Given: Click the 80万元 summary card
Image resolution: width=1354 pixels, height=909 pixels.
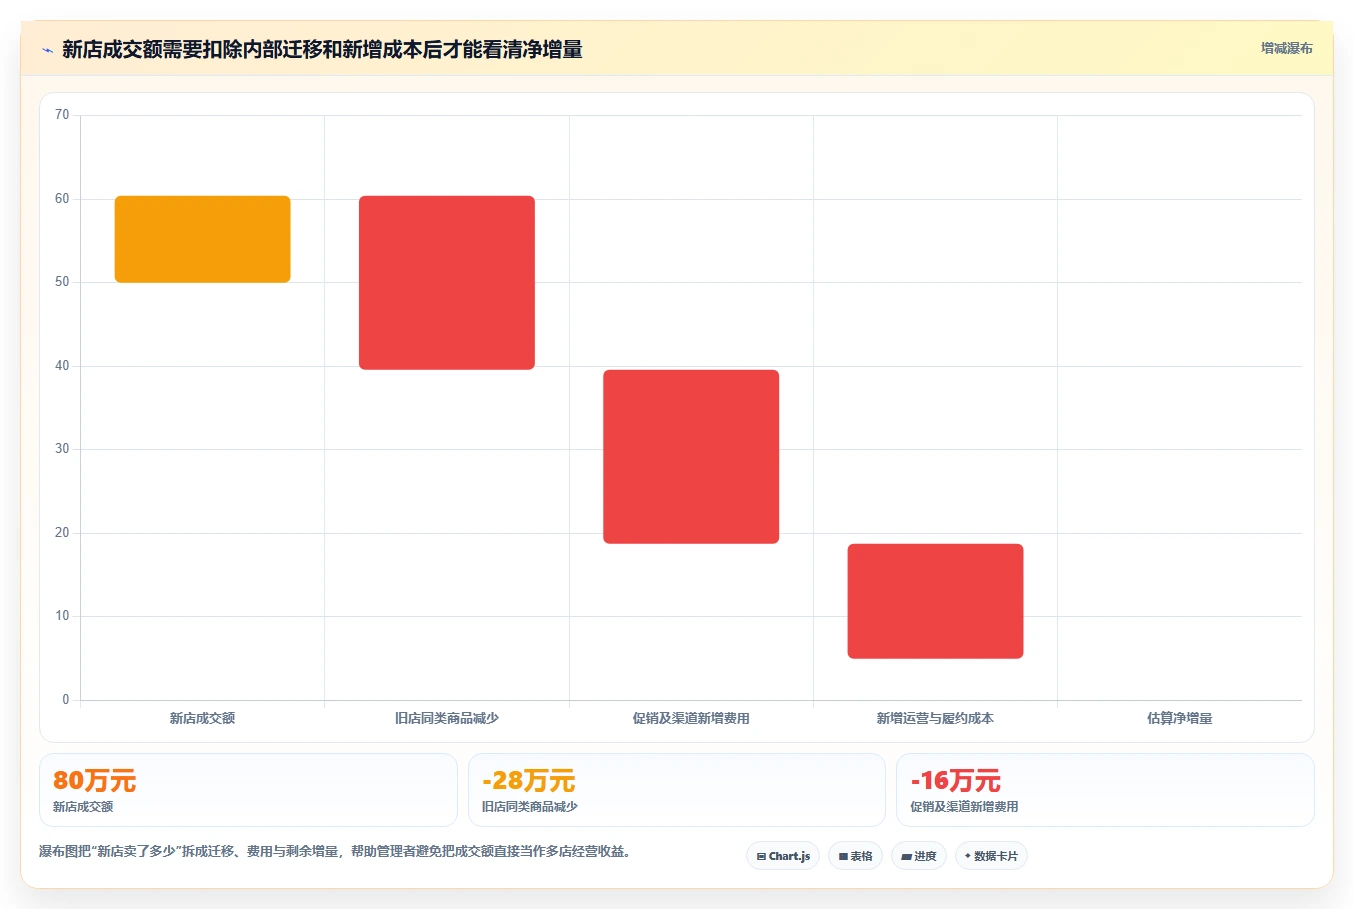Looking at the screenshot, I should point(248,790).
